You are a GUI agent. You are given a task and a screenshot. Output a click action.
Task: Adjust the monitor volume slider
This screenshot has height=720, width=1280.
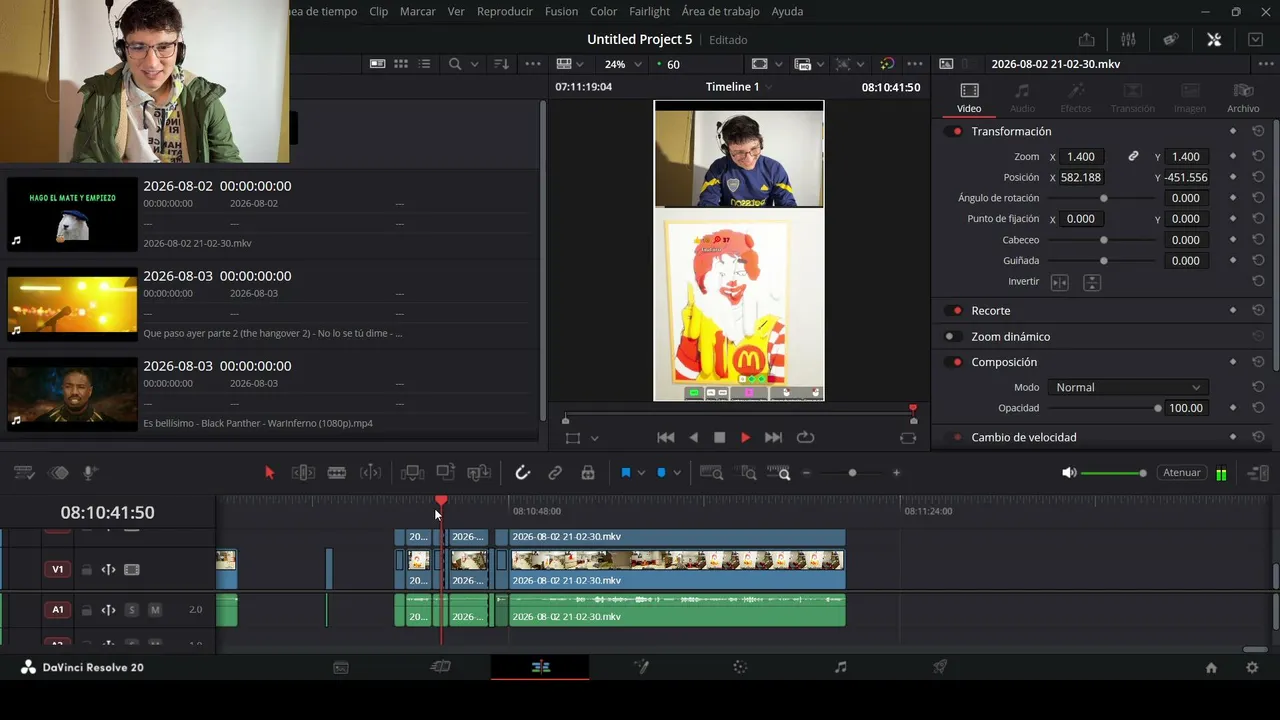(1114, 473)
